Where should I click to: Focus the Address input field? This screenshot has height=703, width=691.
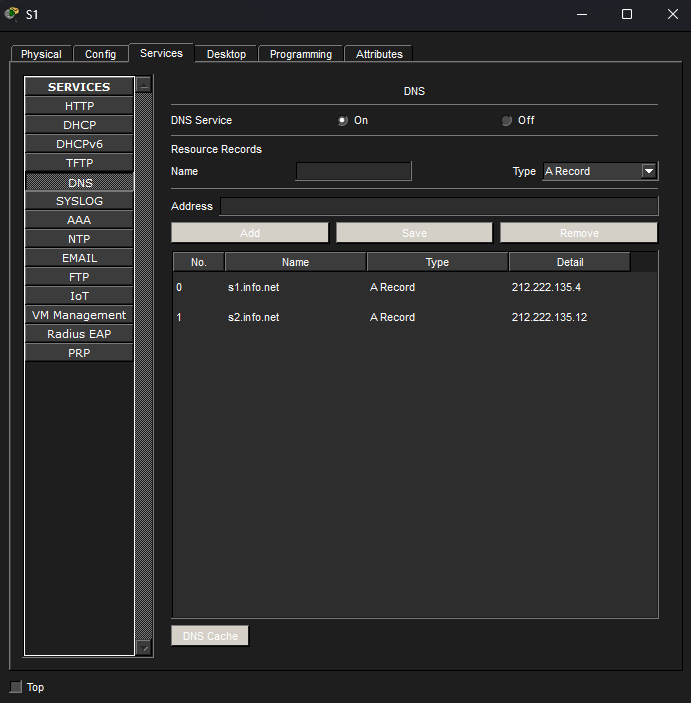pos(439,206)
